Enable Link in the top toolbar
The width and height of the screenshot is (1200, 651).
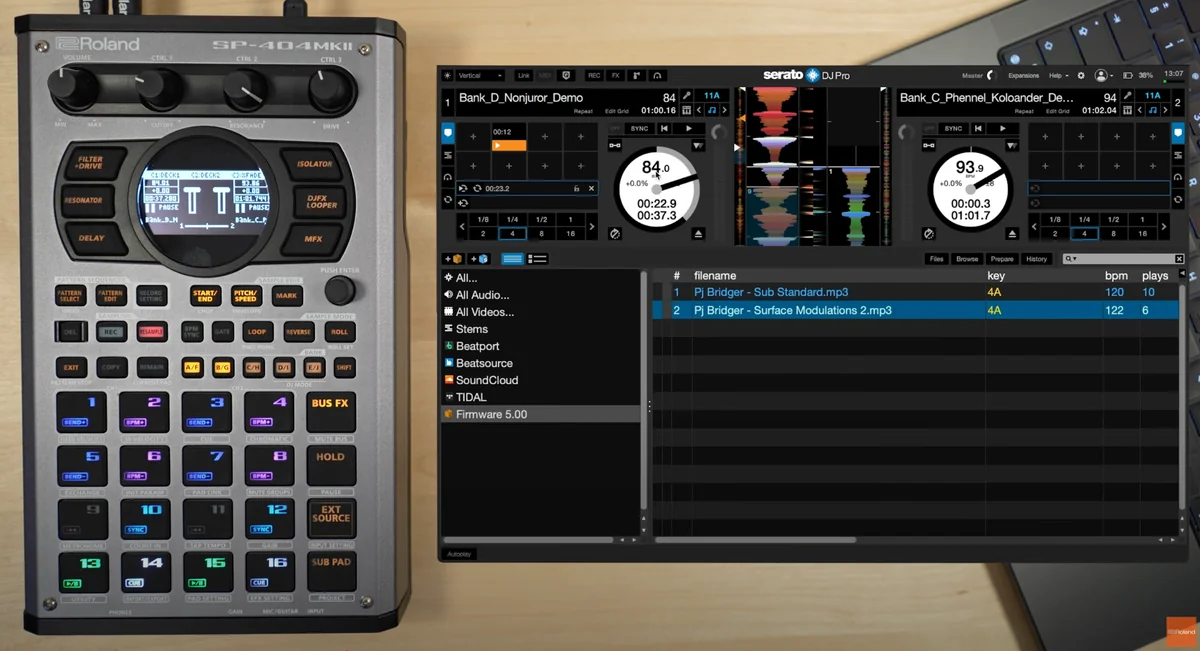[522, 75]
